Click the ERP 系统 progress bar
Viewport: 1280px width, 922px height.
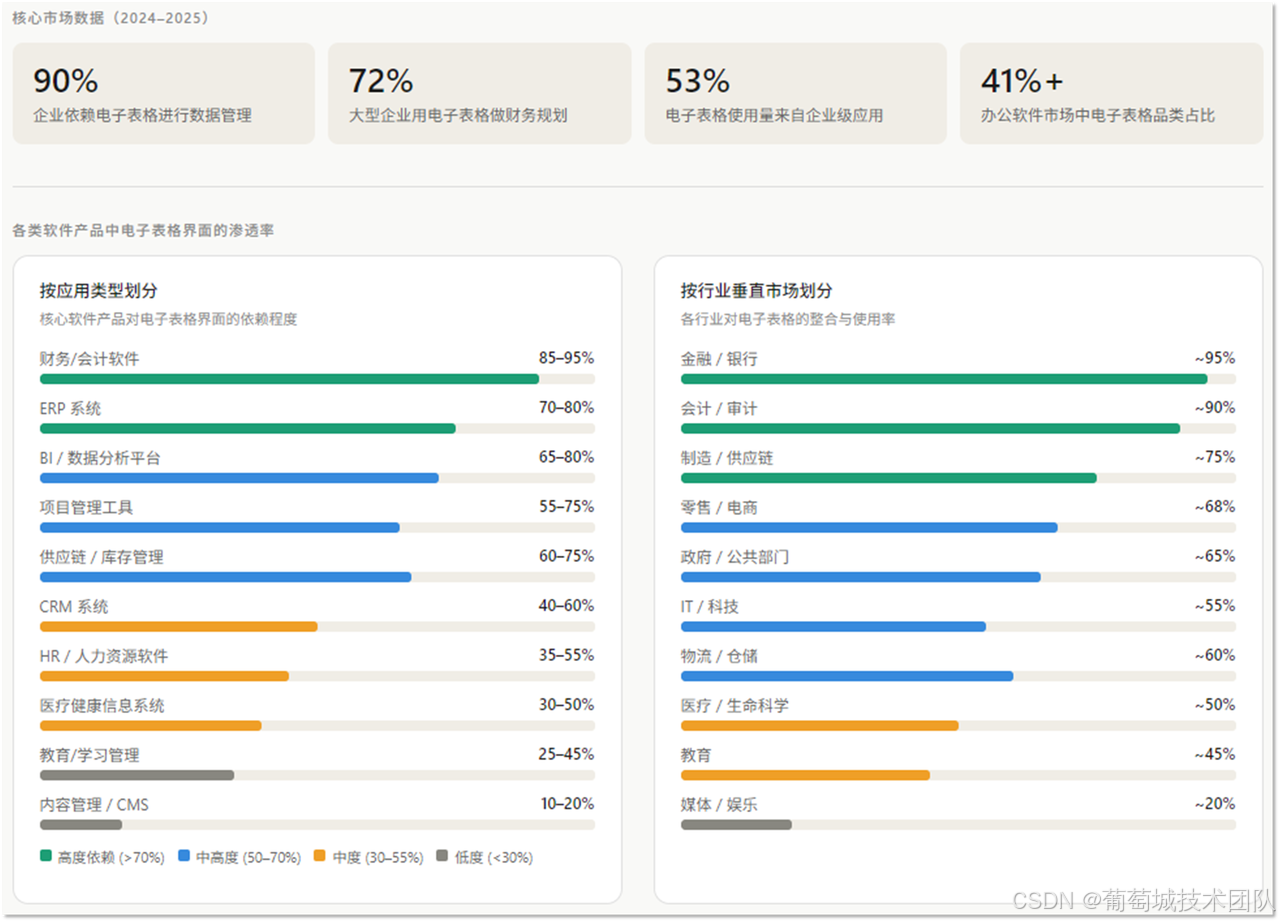pos(317,428)
